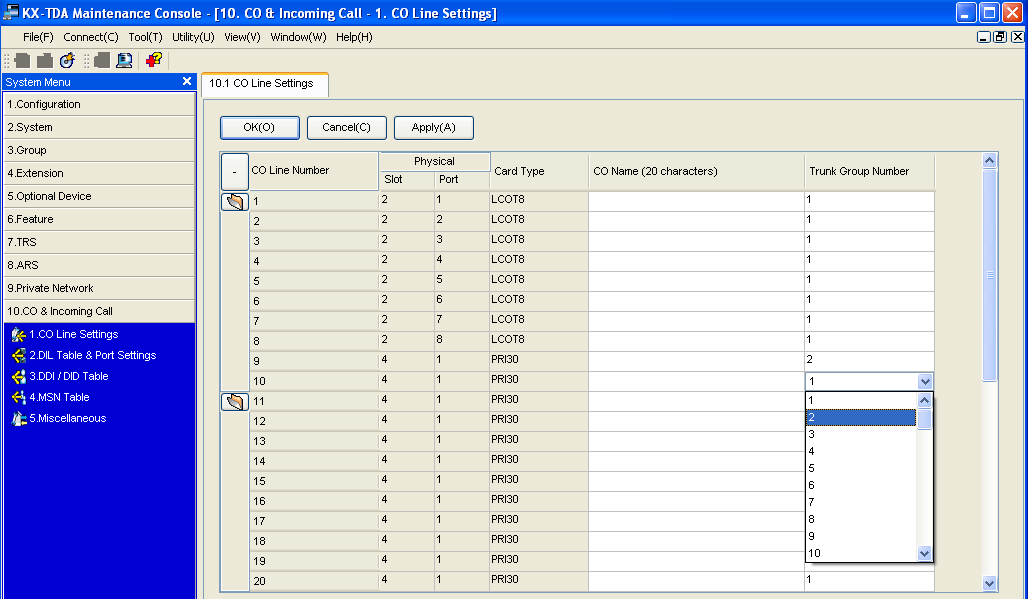Collapse the table with the minus button
The height and width of the screenshot is (599, 1028).
[235, 171]
